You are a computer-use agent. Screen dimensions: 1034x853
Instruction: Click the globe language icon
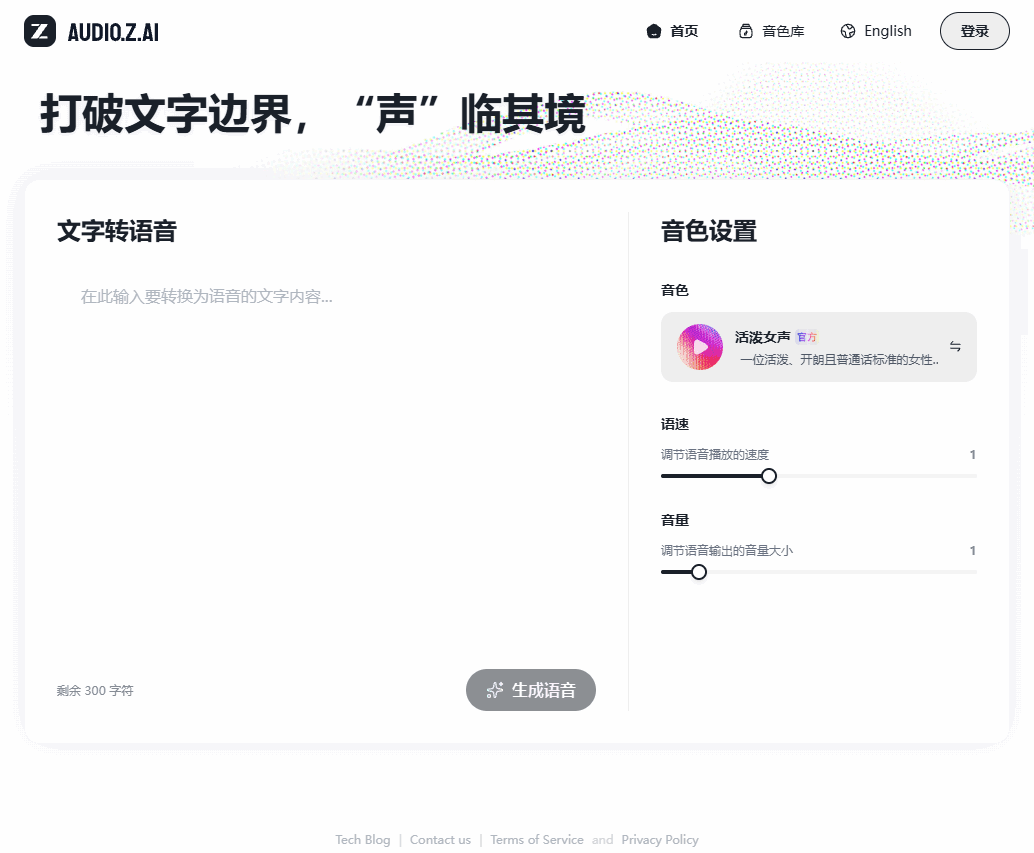pos(848,31)
